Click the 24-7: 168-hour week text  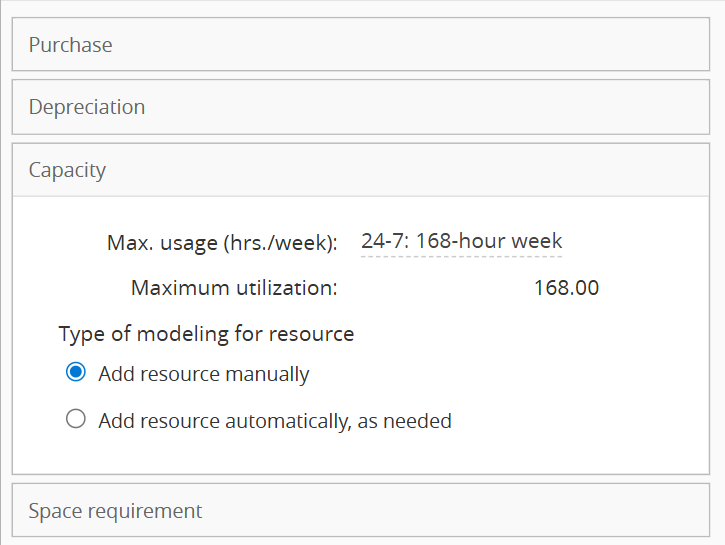[461, 241]
